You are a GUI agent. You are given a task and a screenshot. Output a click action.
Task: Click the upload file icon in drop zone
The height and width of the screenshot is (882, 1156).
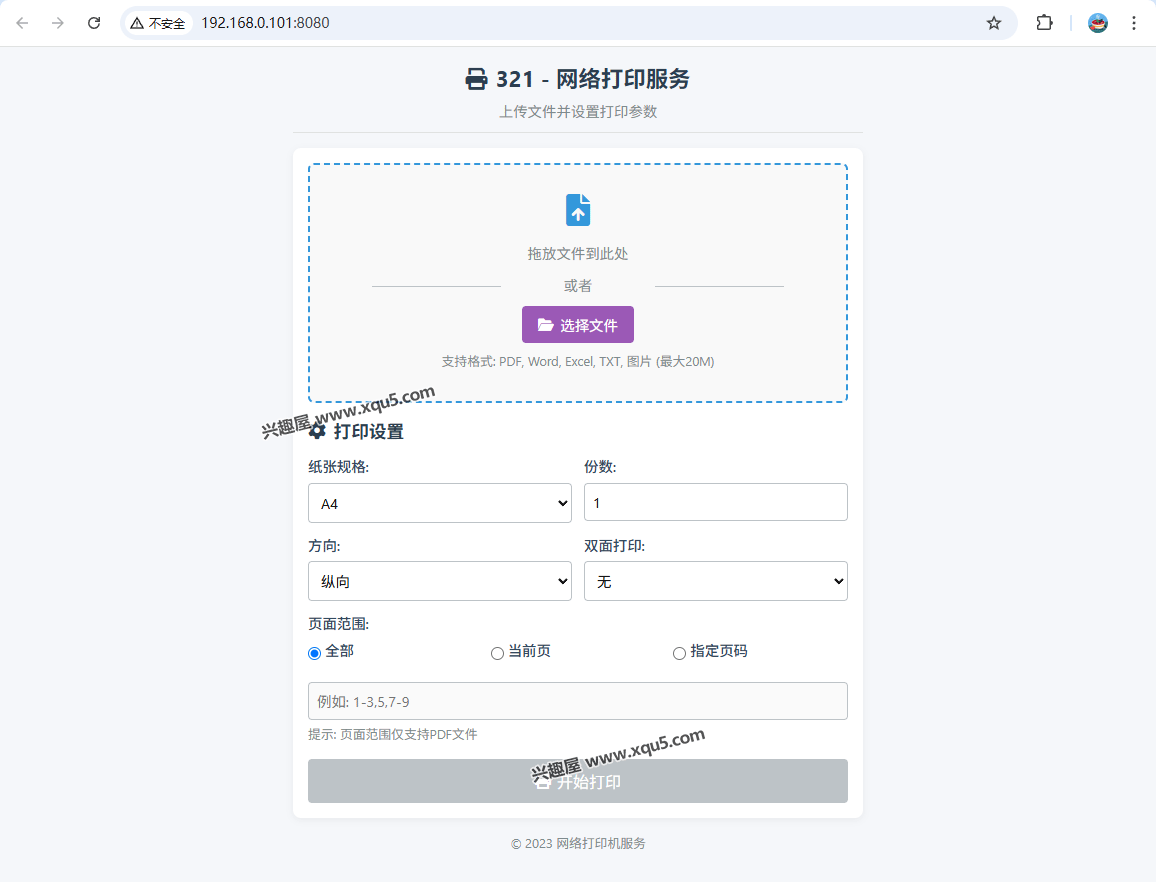(578, 210)
